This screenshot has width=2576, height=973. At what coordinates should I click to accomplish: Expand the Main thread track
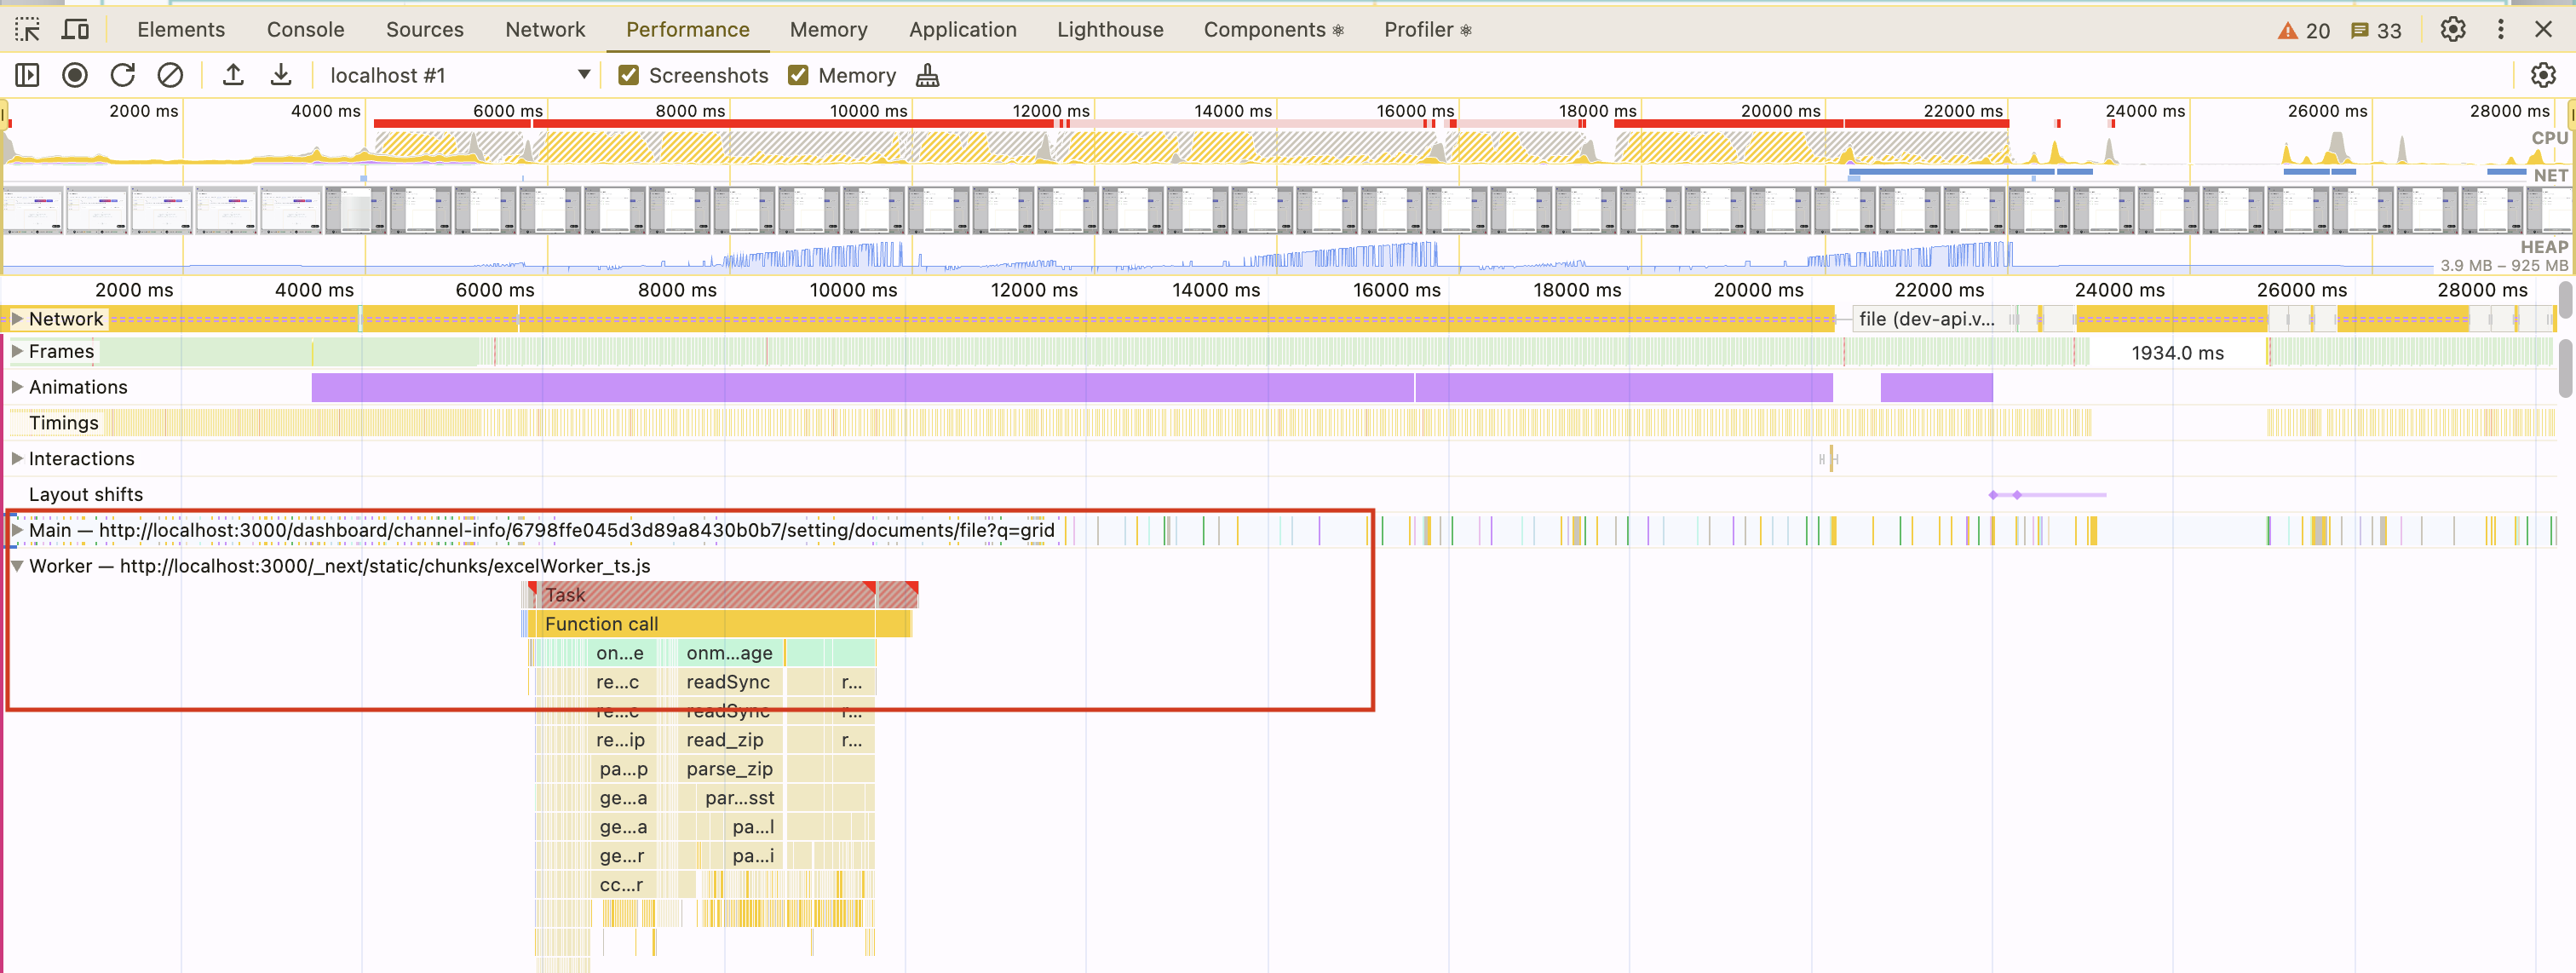click(x=17, y=530)
